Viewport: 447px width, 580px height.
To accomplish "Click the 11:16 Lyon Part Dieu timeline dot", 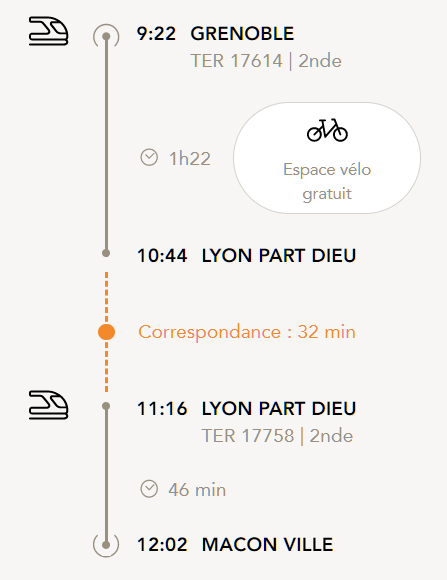I will point(106,406).
